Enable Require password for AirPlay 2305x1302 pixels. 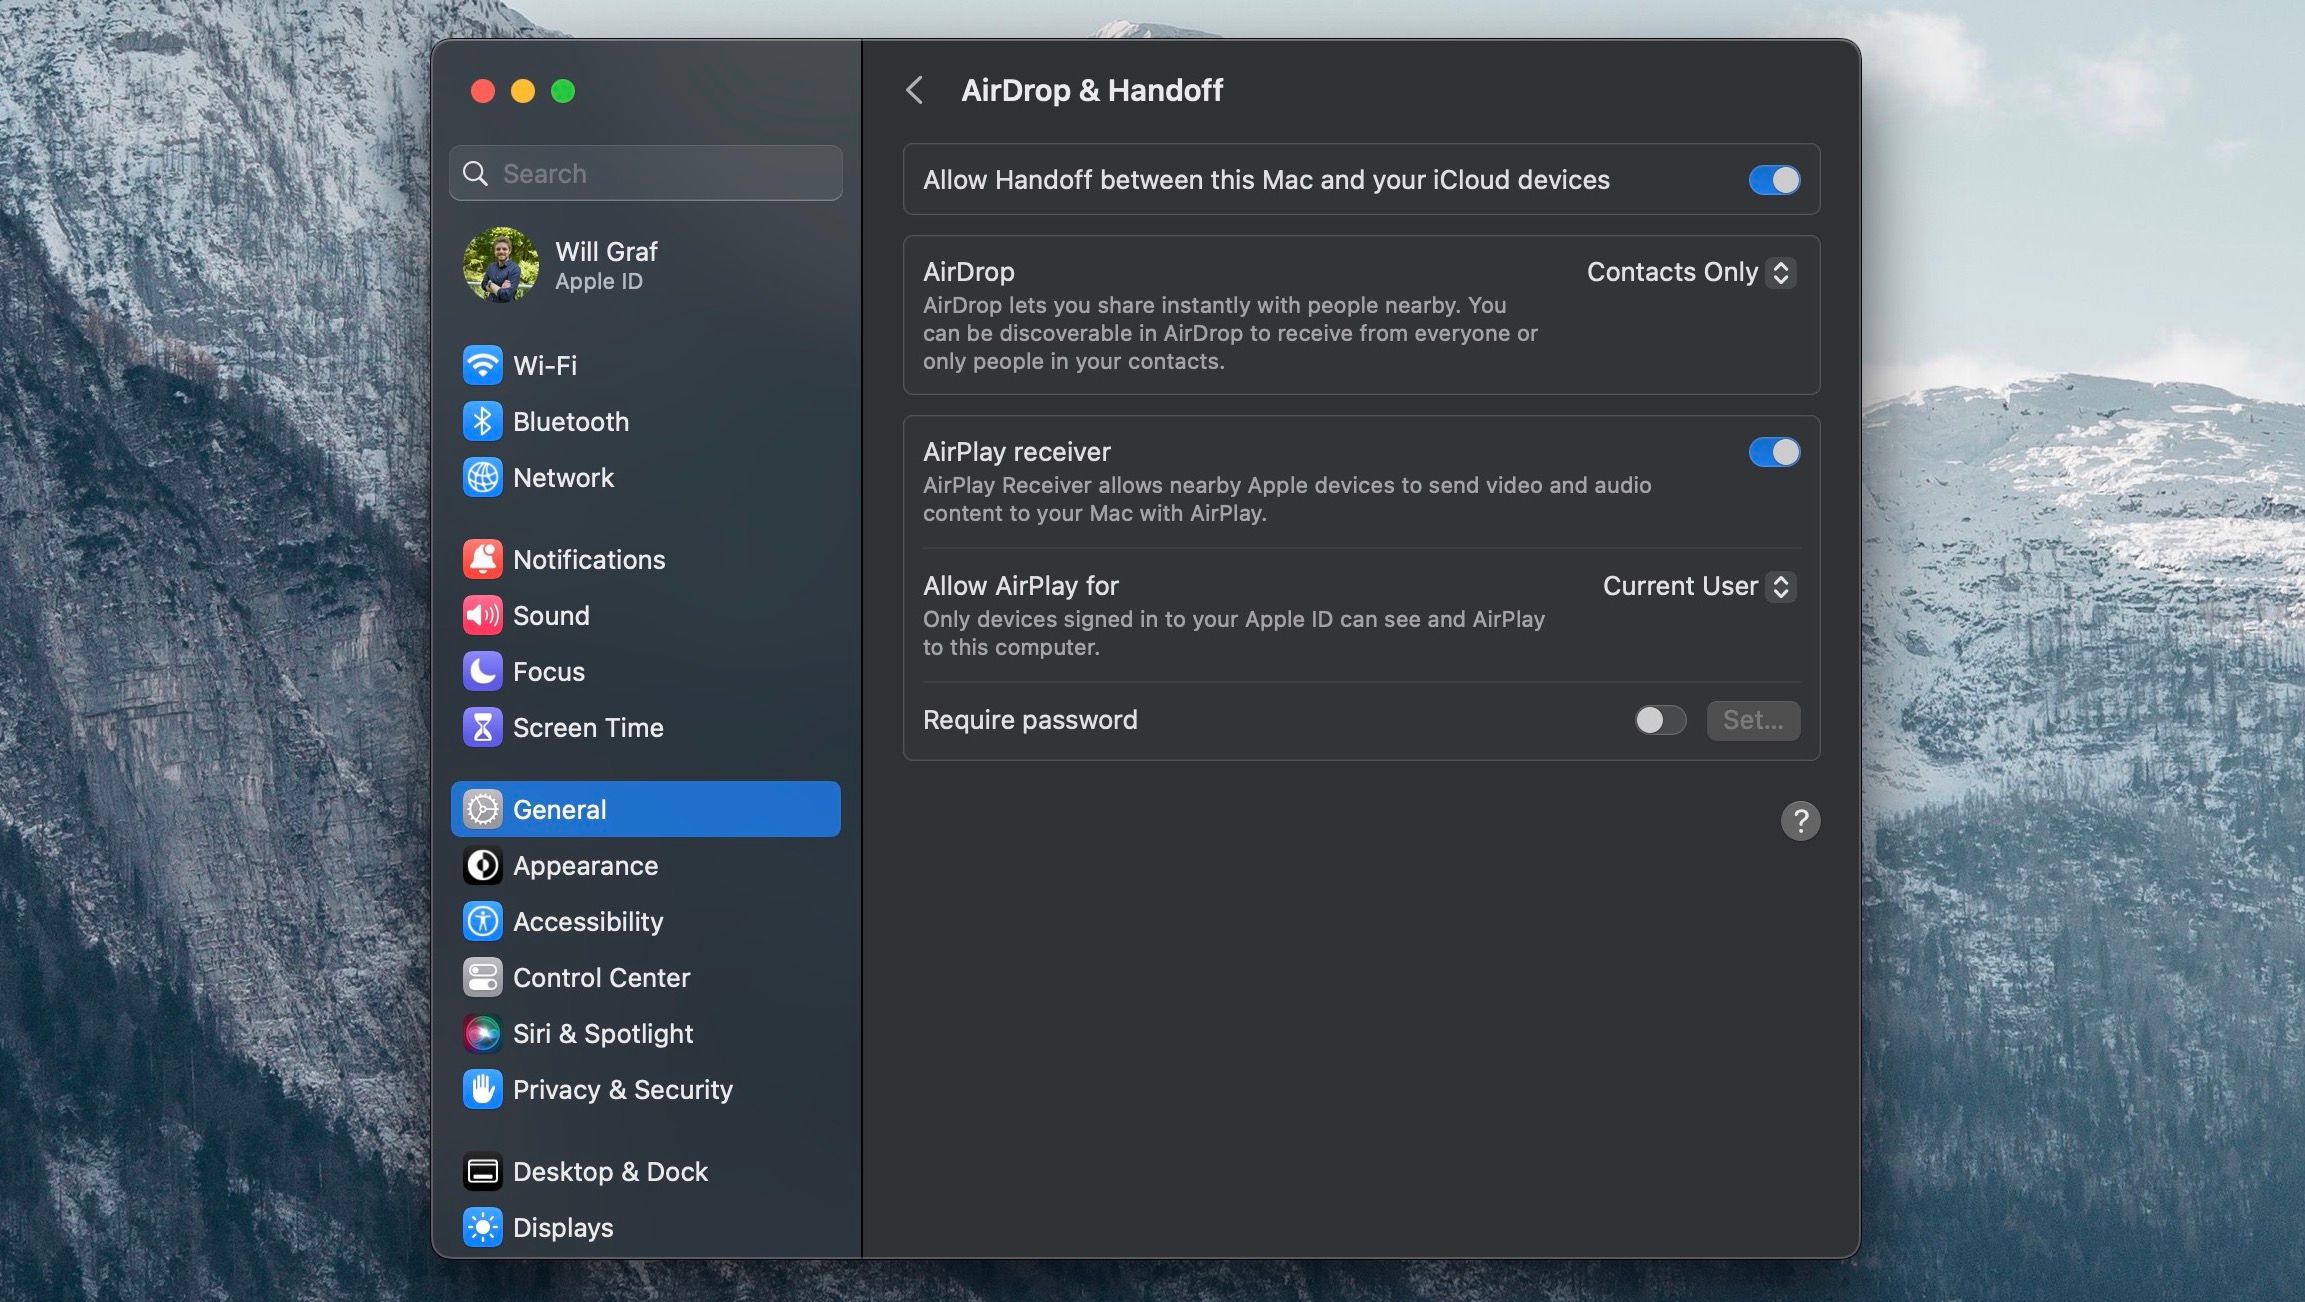pos(1660,720)
